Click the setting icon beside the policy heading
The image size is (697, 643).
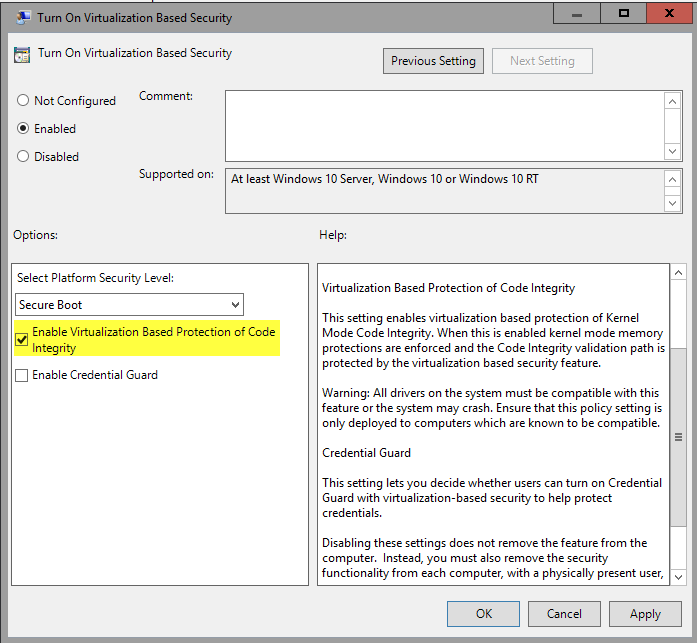tap(21, 54)
